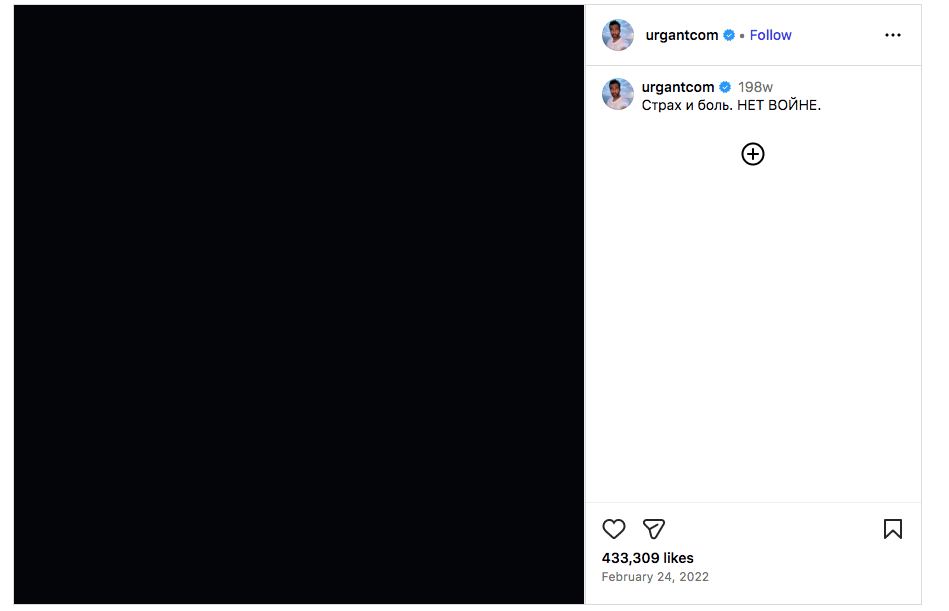The height and width of the screenshot is (611, 949).
Task: Open urgantcom profile from header username
Action: (682, 35)
